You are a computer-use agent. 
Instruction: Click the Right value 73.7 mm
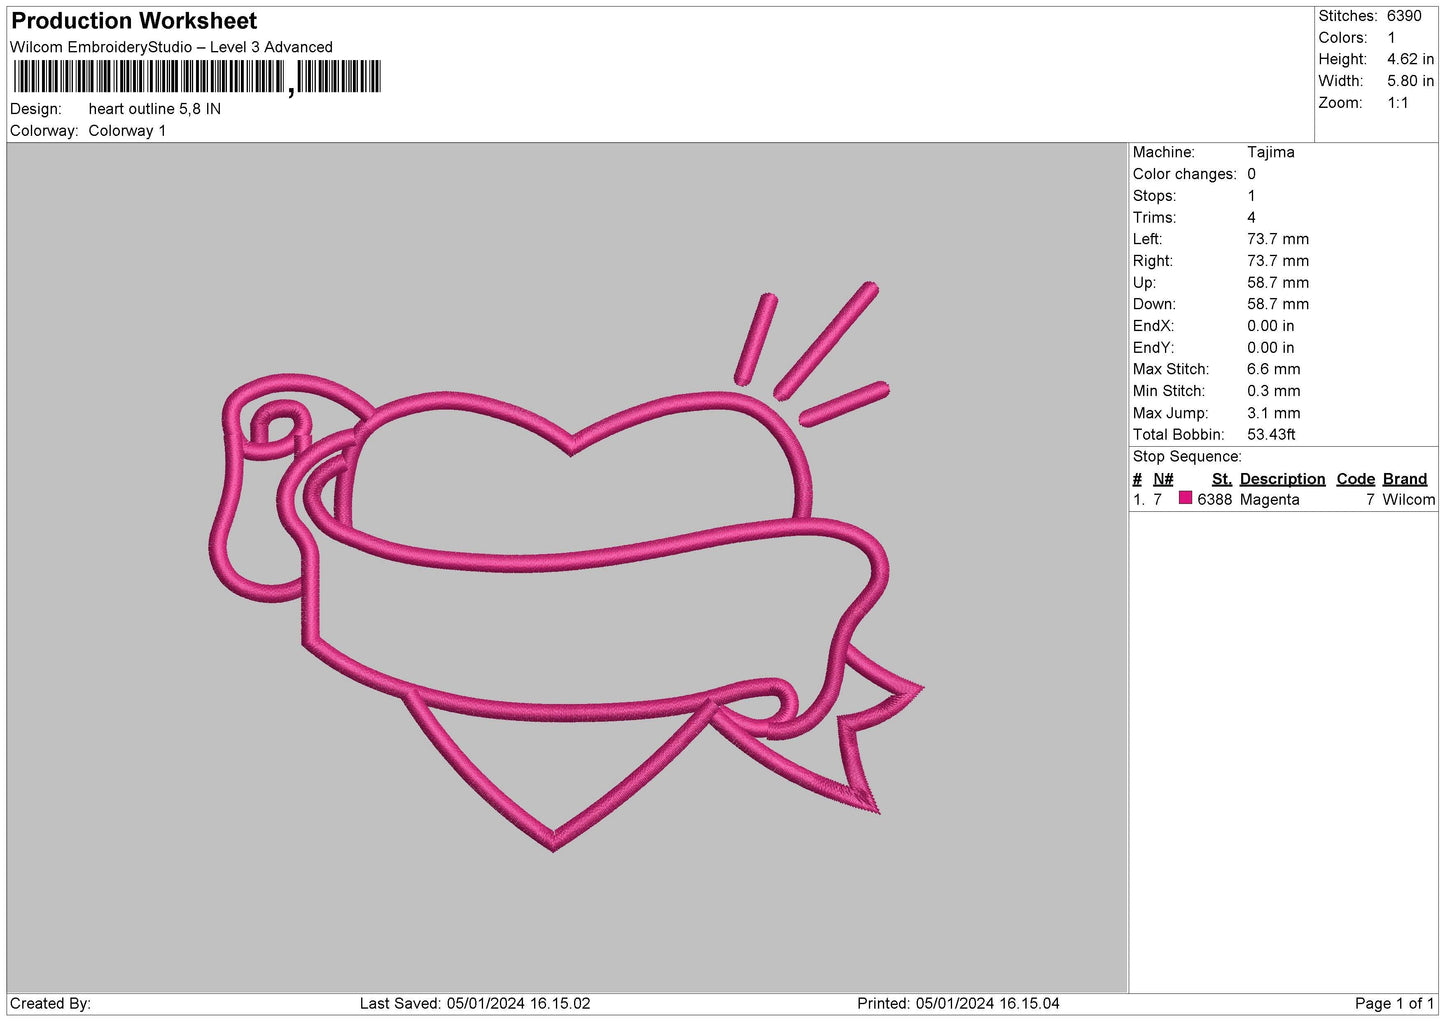pos(1278,261)
